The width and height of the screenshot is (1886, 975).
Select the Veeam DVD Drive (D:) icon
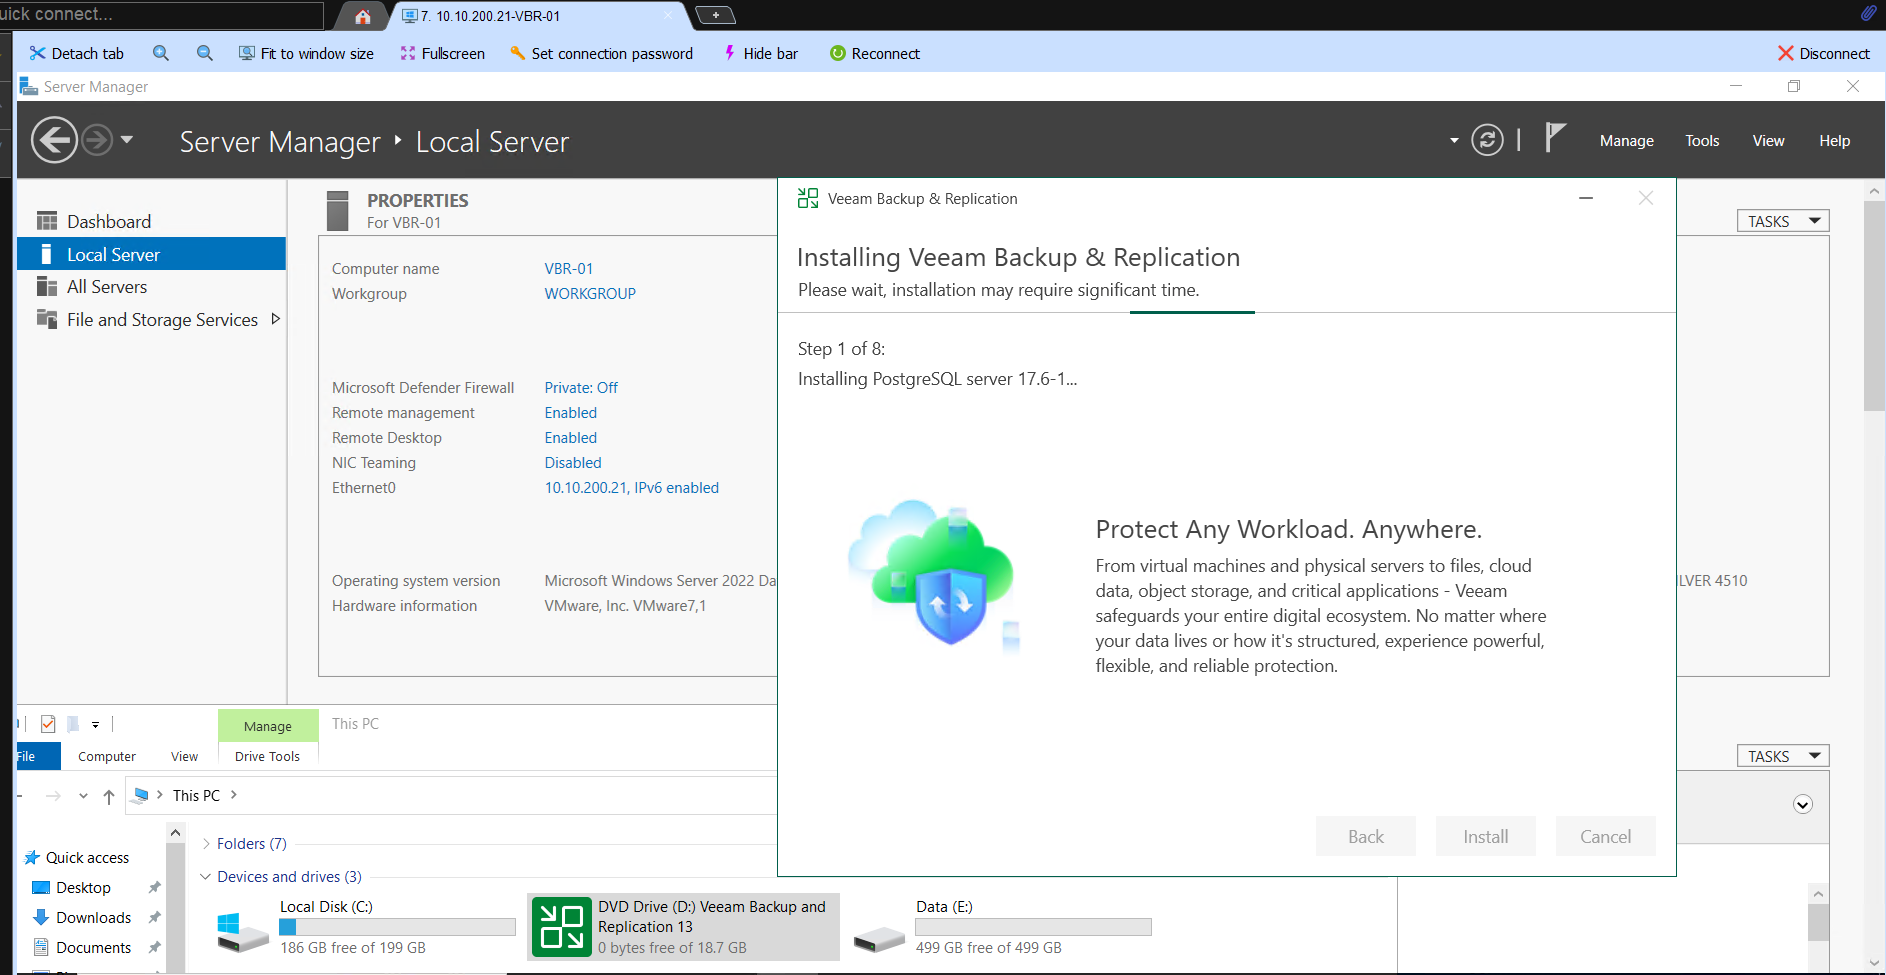(x=561, y=927)
